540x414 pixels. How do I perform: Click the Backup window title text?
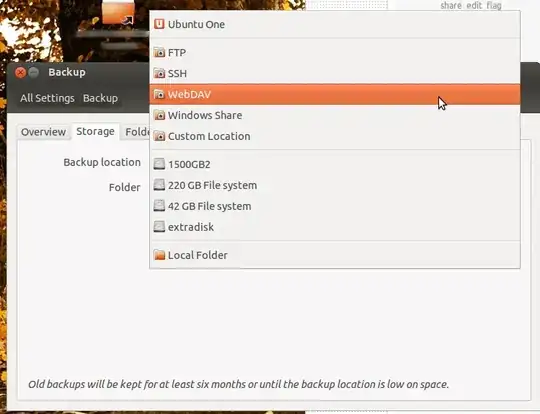click(x=67, y=72)
